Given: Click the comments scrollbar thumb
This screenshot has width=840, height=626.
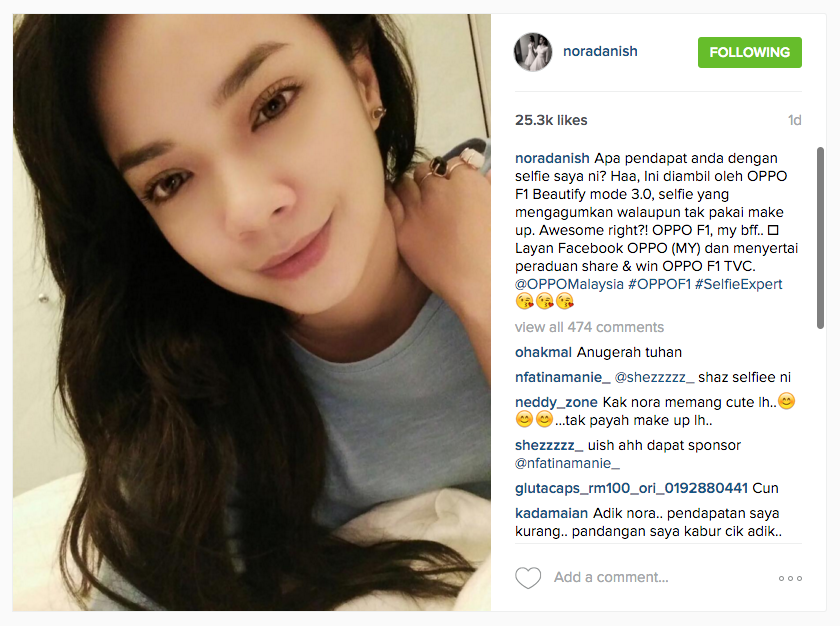Looking at the screenshot, I should (x=820, y=238).
